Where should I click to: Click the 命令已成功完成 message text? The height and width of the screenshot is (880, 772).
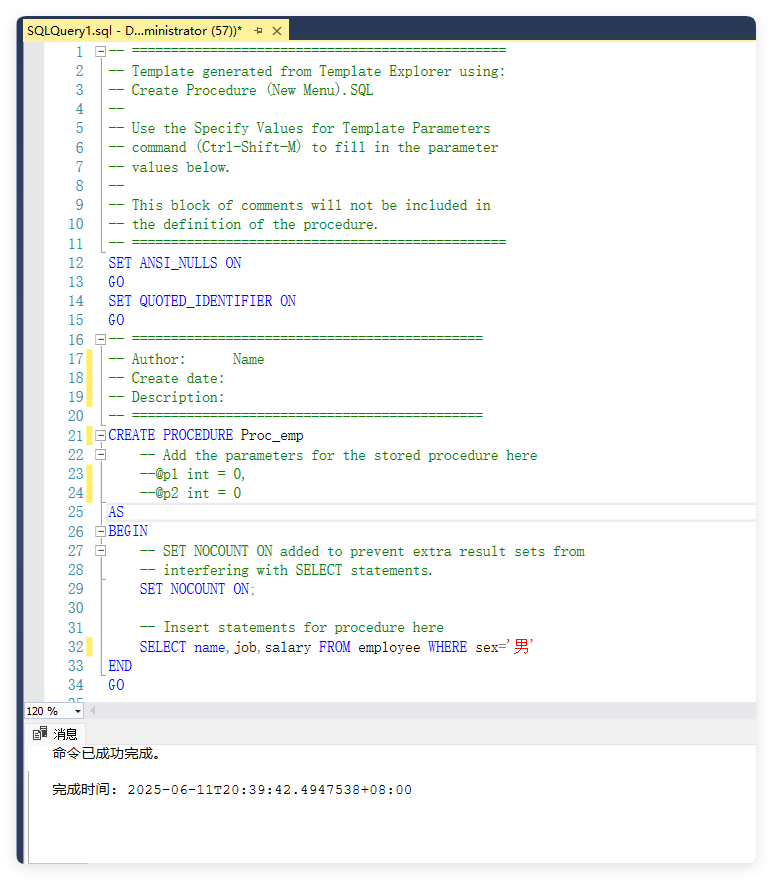click(x=106, y=753)
